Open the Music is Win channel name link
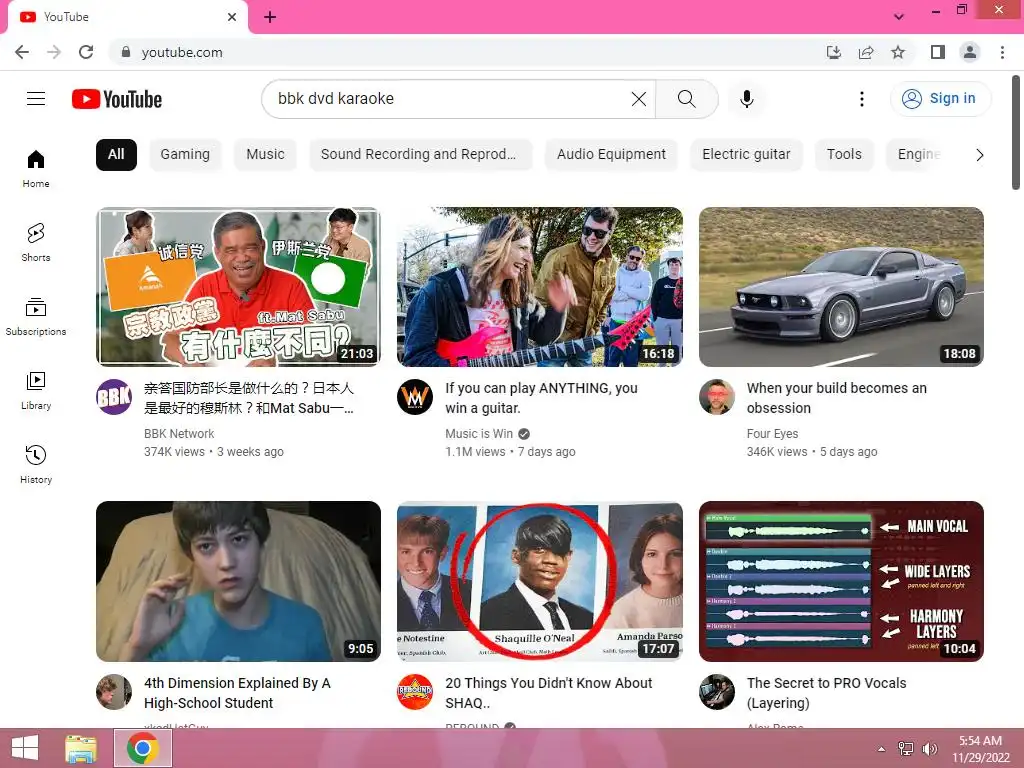This screenshot has height=768, width=1024. (x=479, y=434)
